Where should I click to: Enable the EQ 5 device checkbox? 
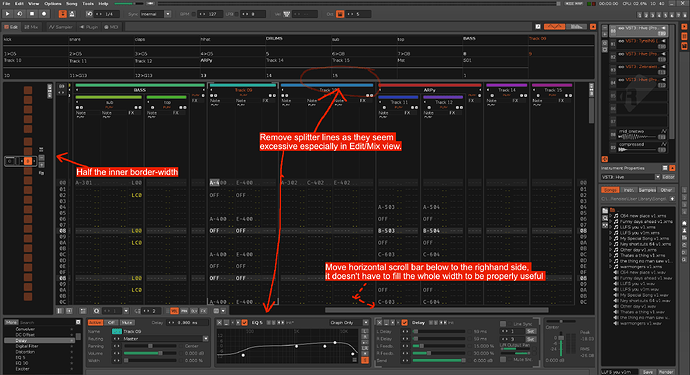[245, 323]
